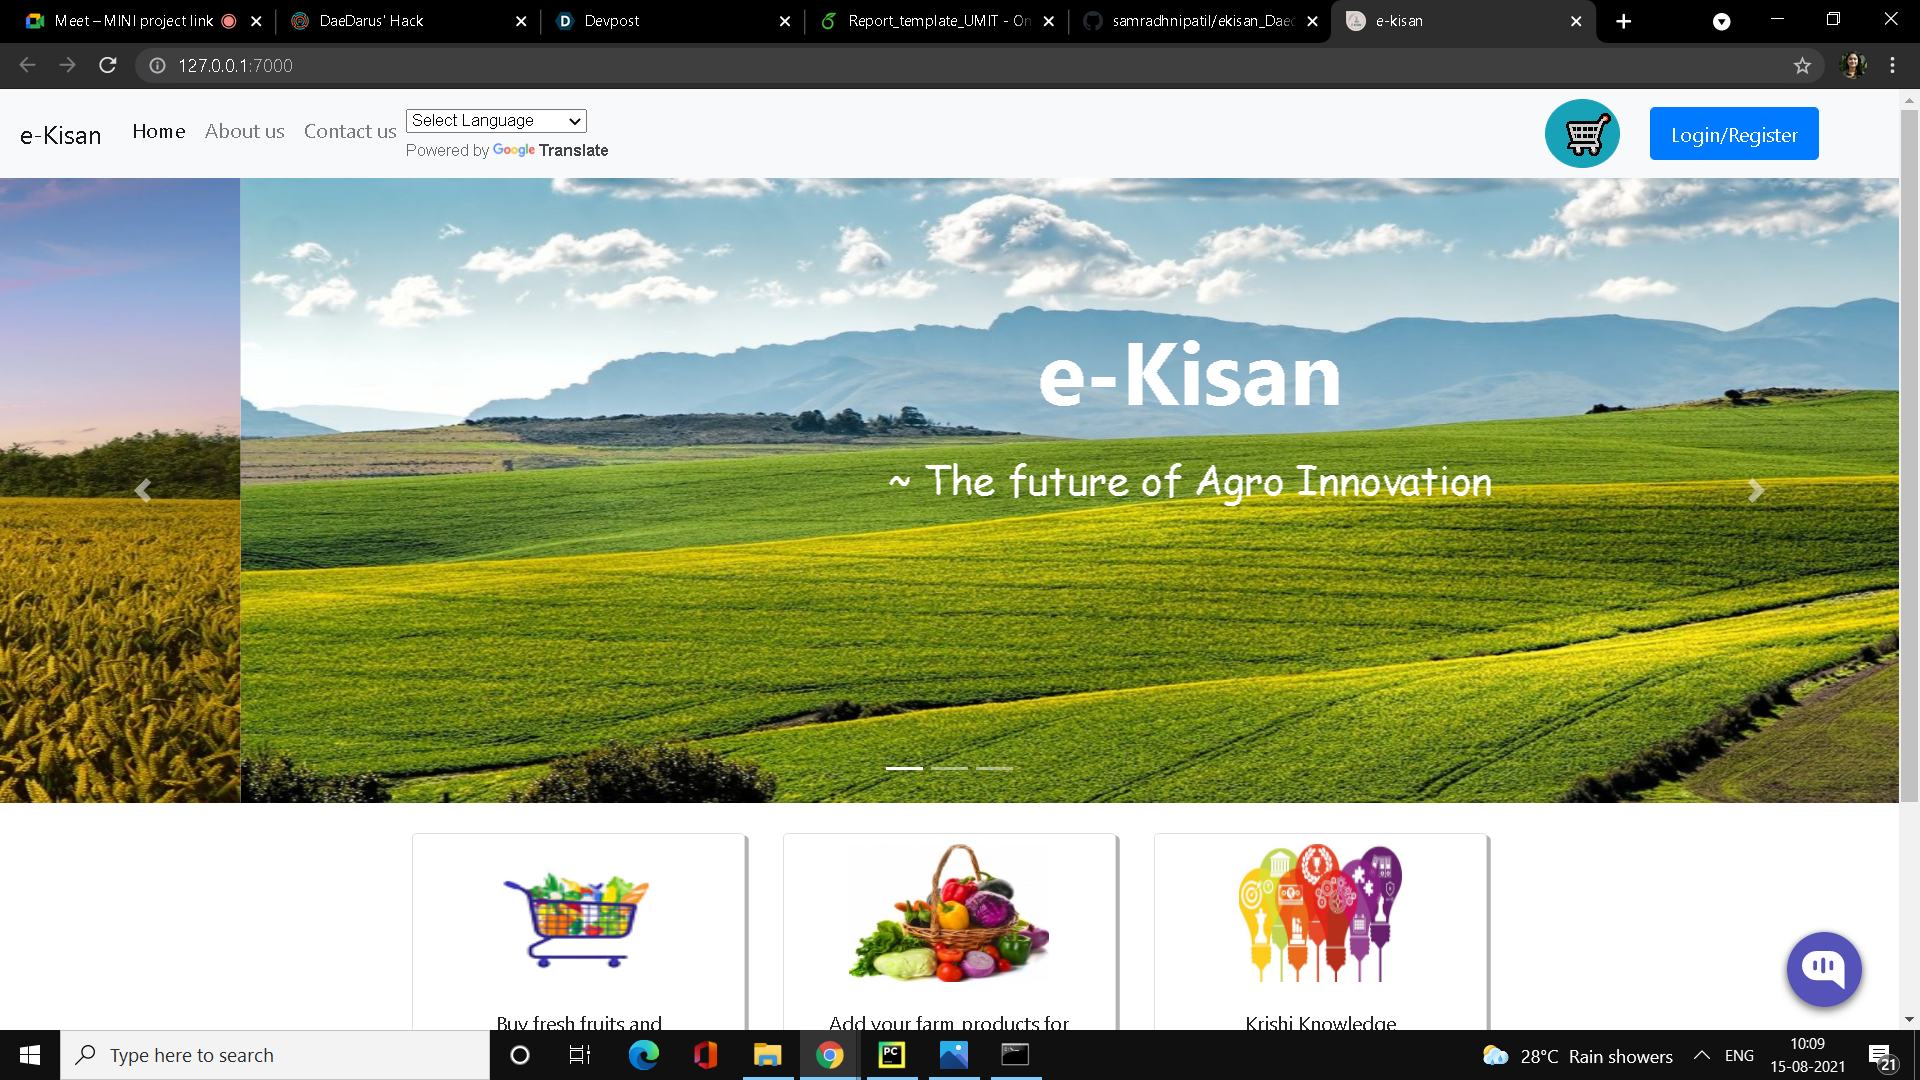The width and height of the screenshot is (1920, 1080).
Task: Reload the current page
Action: [x=108, y=66]
